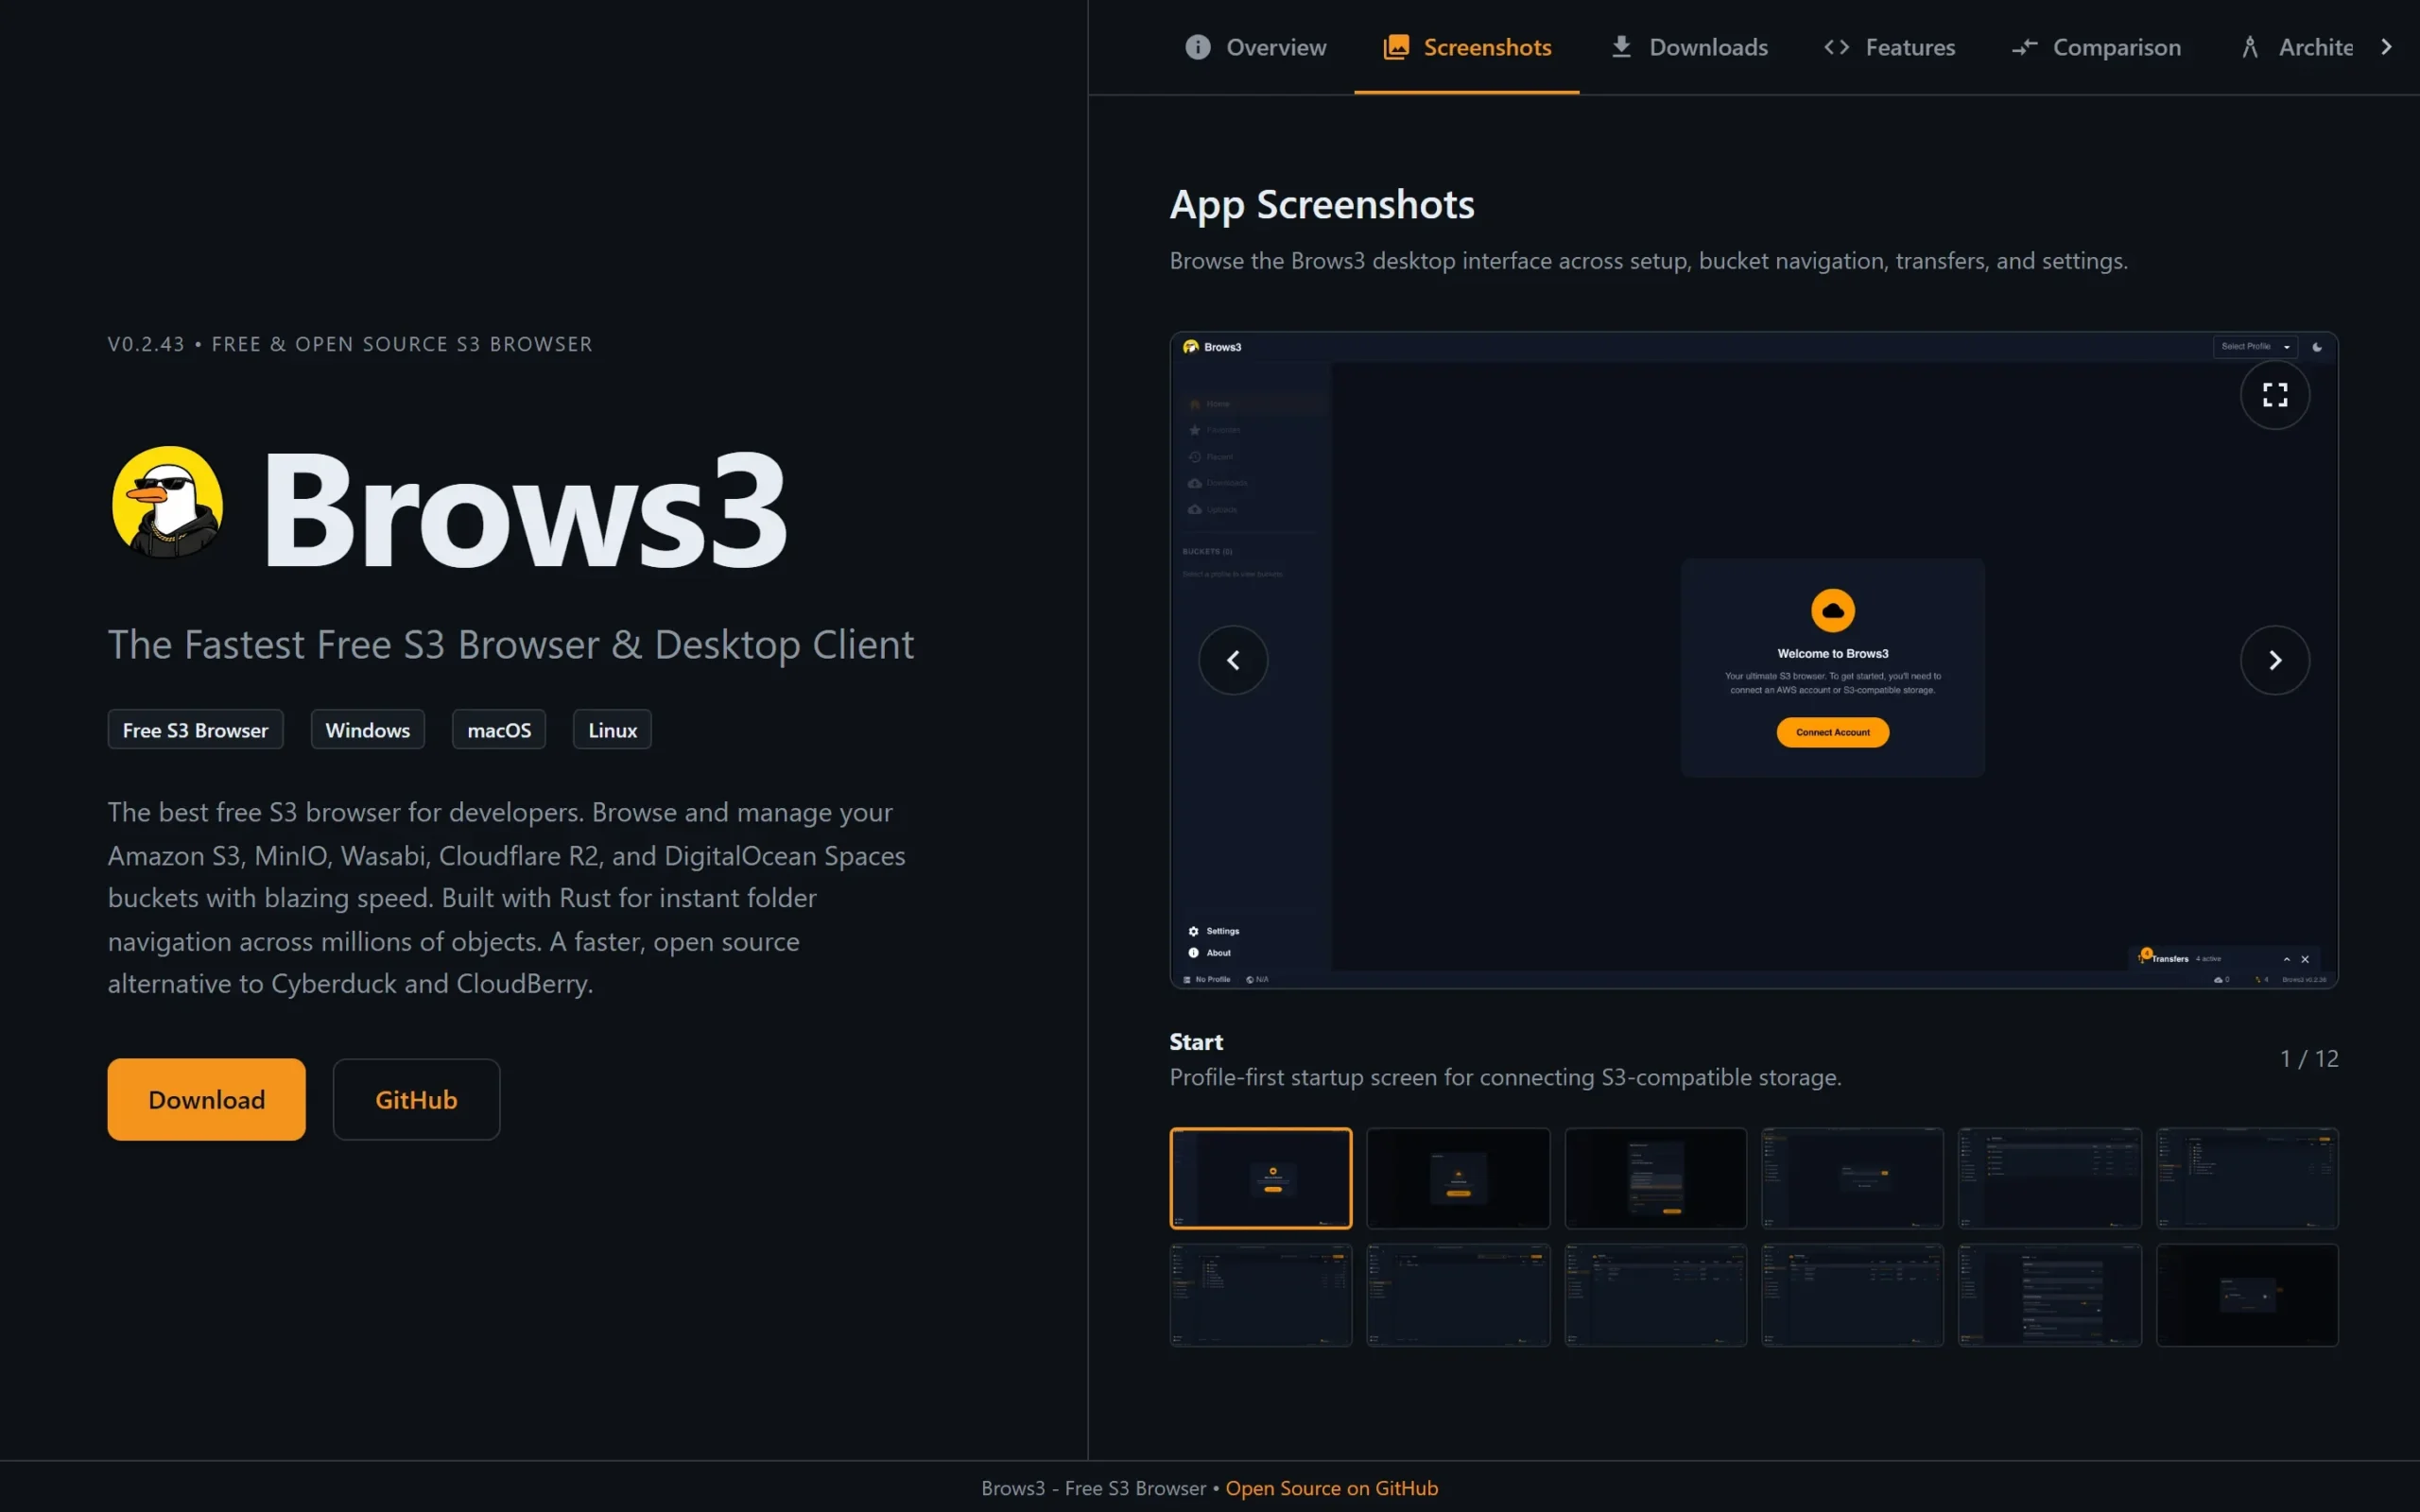Click the Downloads arrow icon

[1621, 47]
